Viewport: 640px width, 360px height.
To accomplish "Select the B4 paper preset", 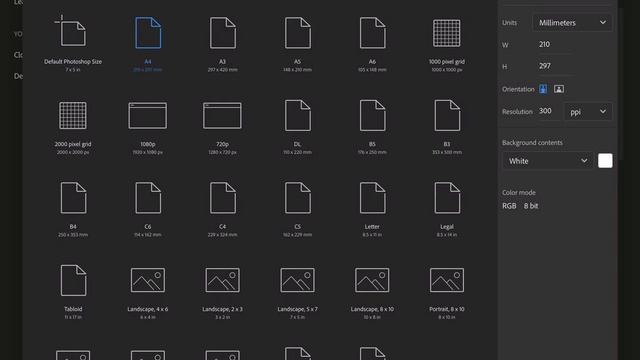I will (73, 209).
